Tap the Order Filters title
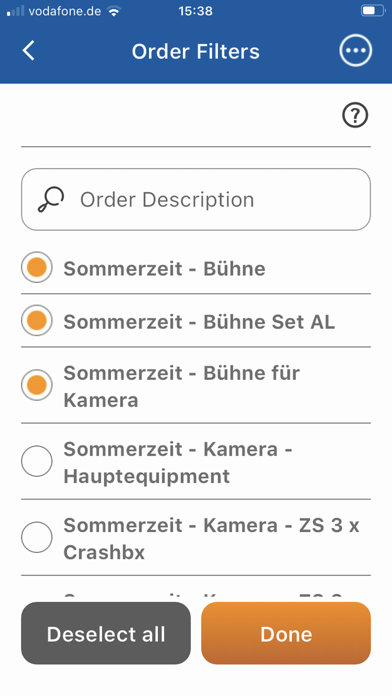 pos(195,51)
